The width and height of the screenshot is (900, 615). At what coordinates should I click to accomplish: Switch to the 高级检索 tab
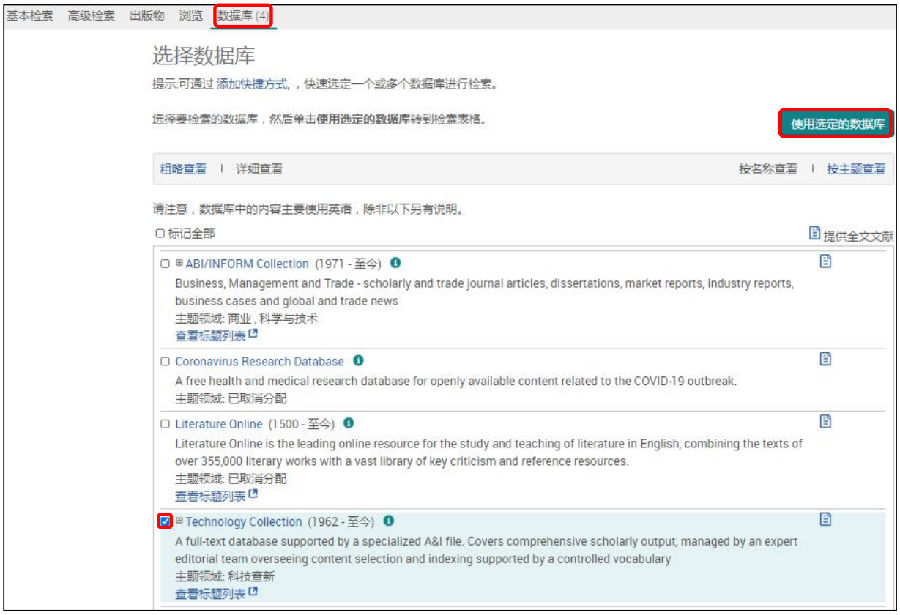point(91,16)
